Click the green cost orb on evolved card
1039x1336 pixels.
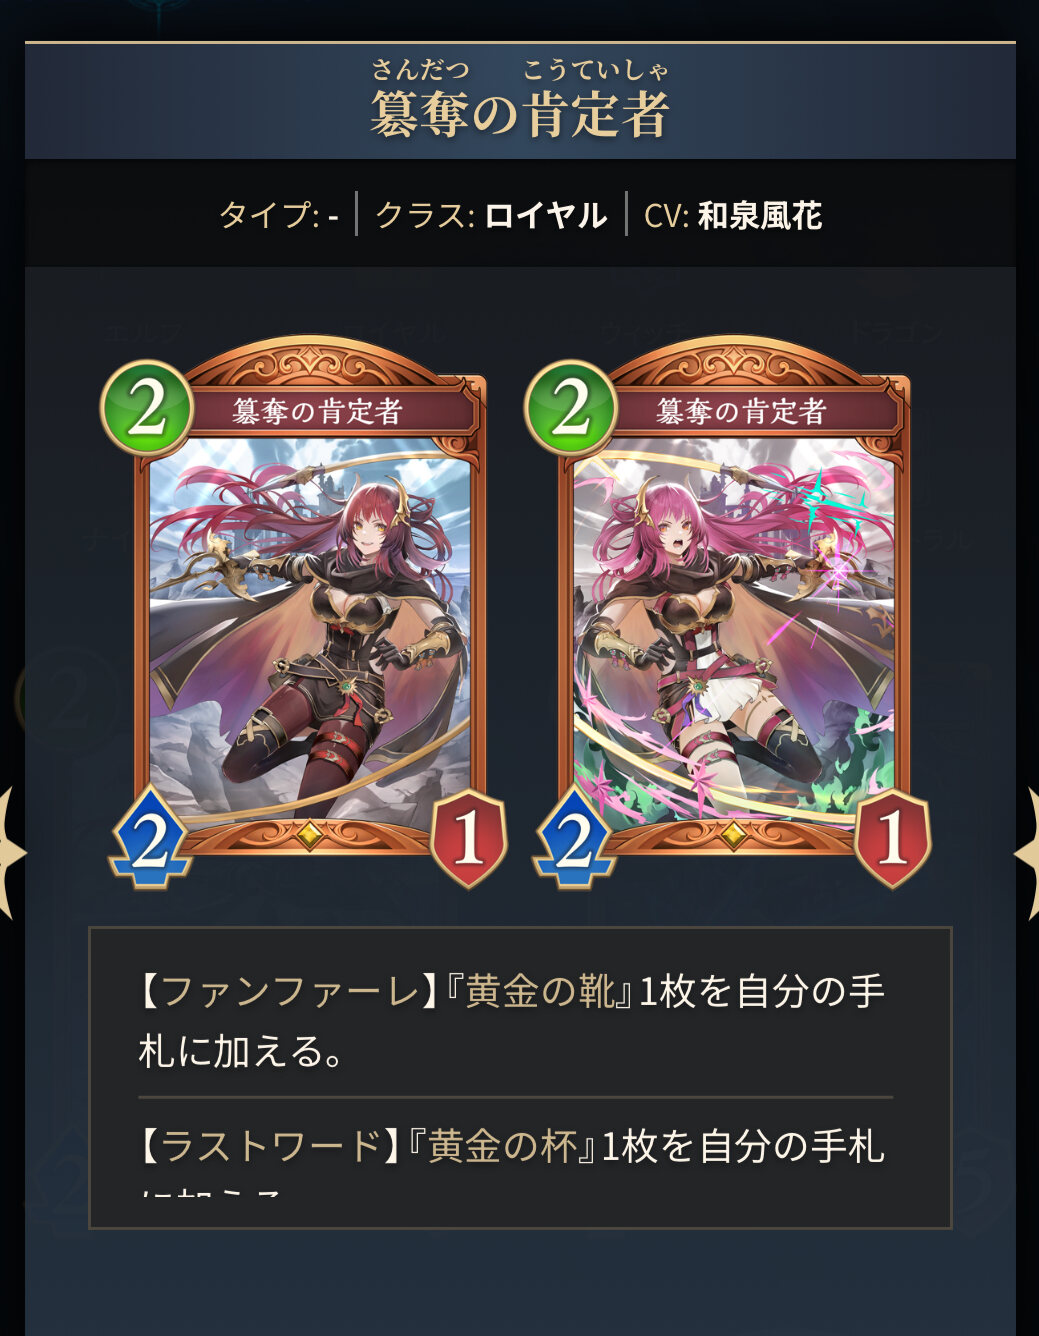[x=571, y=408]
